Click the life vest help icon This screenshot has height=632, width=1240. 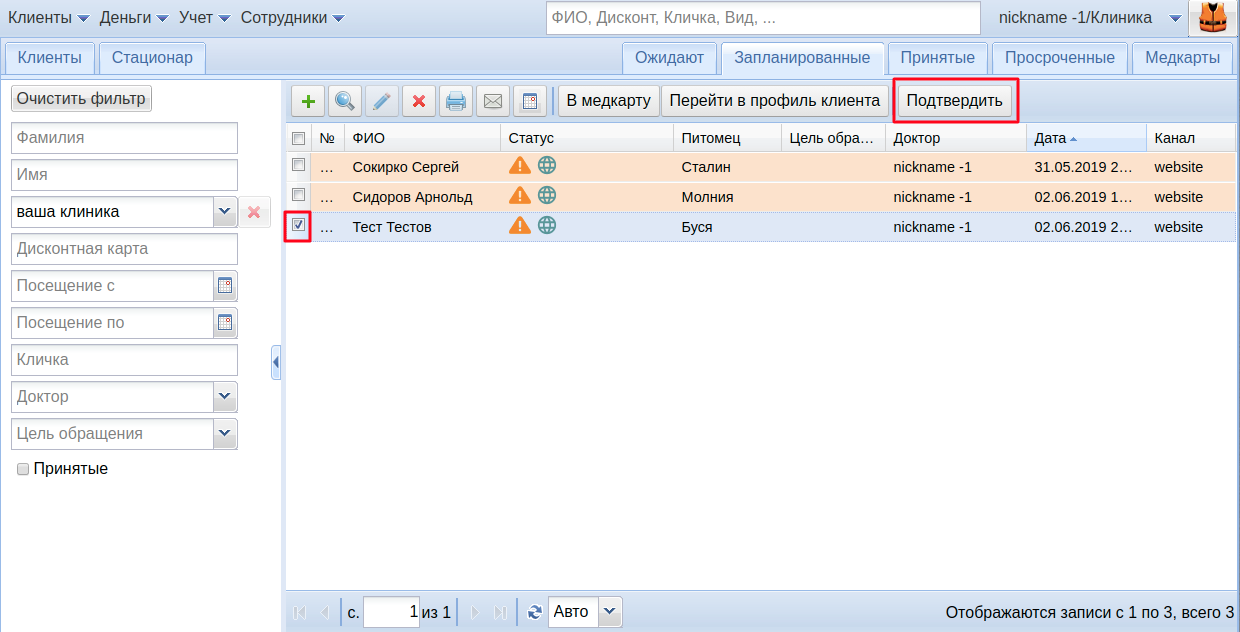click(1213, 18)
